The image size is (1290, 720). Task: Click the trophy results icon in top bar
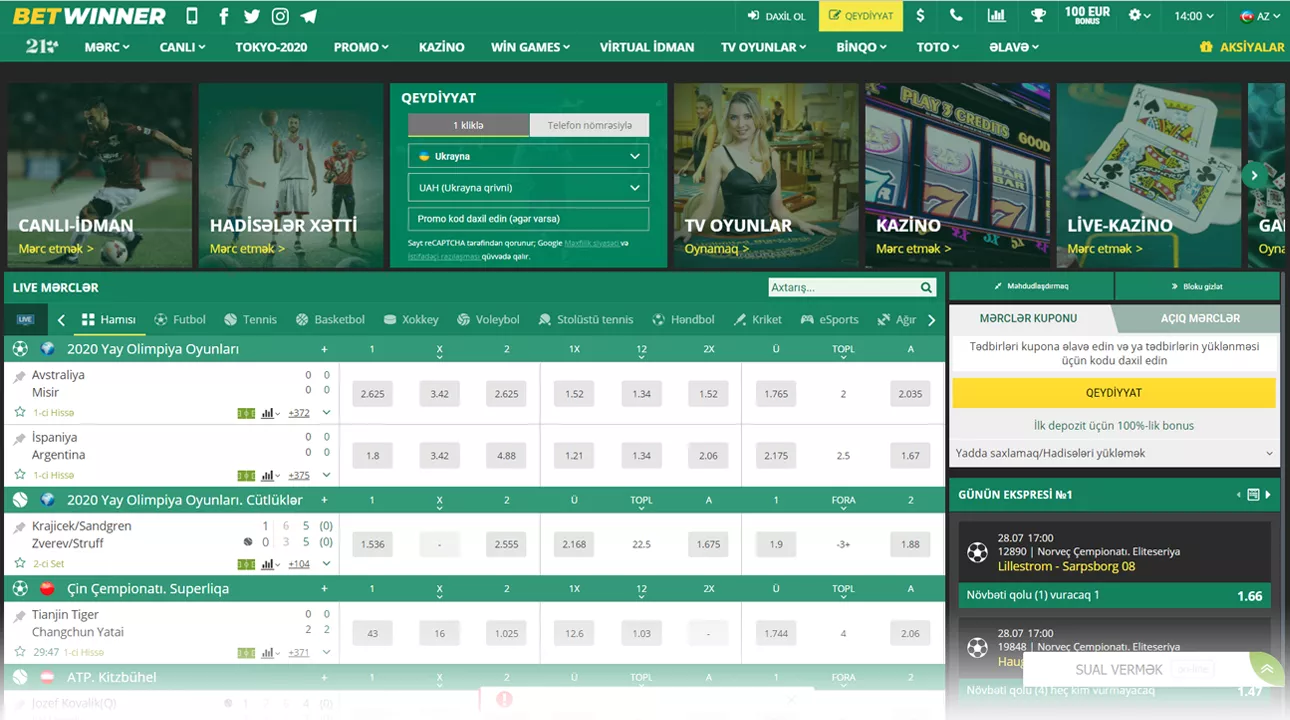tap(1037, 16)
